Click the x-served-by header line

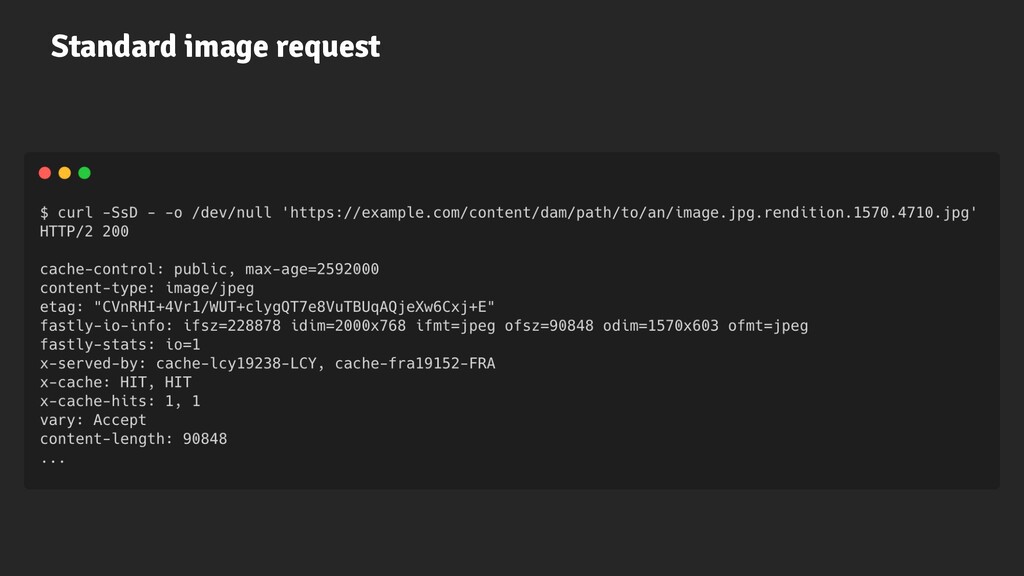coord(268,364)
